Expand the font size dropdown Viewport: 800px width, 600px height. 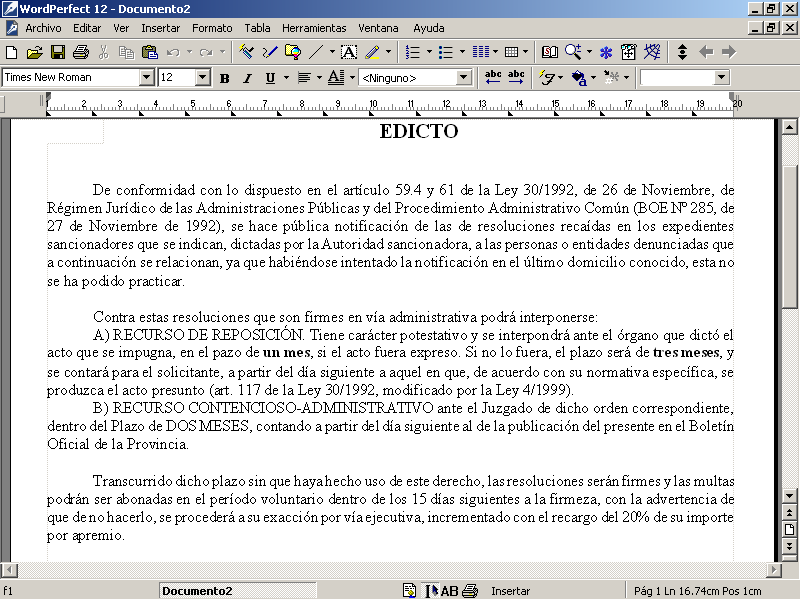pos(204,77)
